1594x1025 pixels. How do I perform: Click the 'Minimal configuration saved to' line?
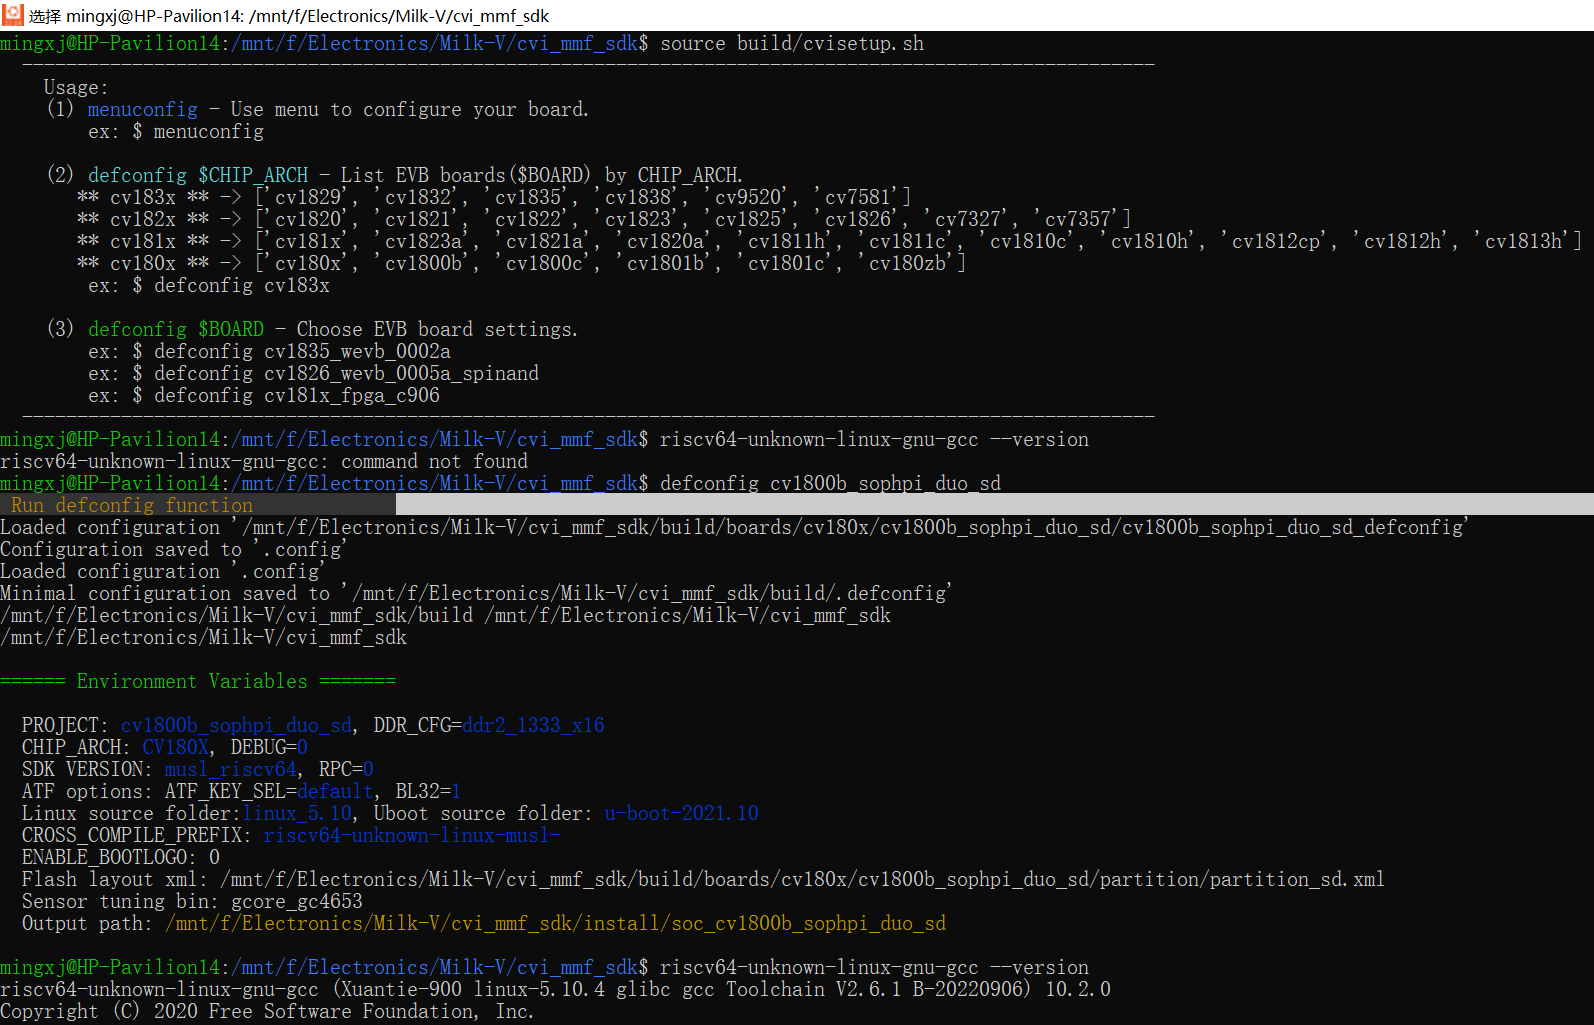coord(476,594)
